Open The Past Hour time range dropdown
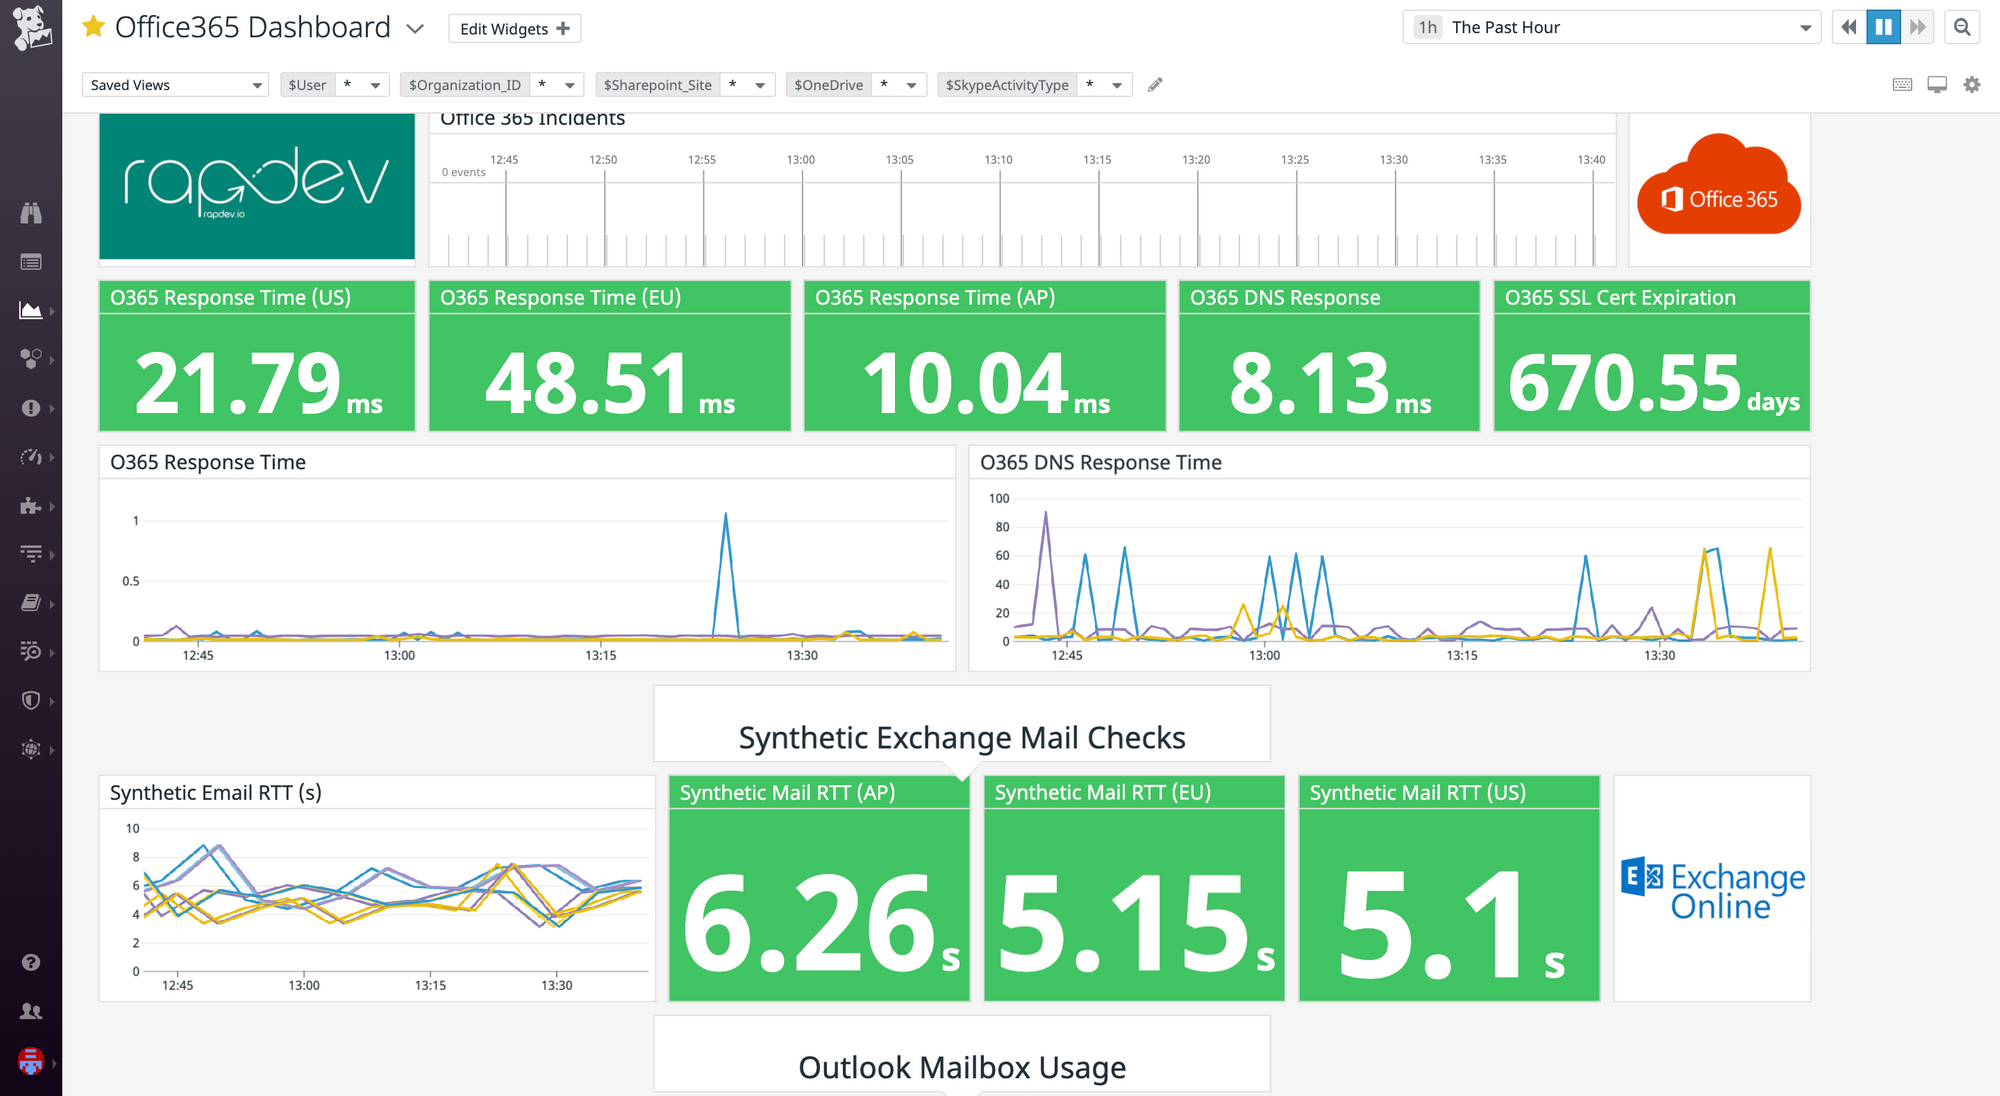The width and height of the screenshot is (2000, 1096). coord(1611,28)
